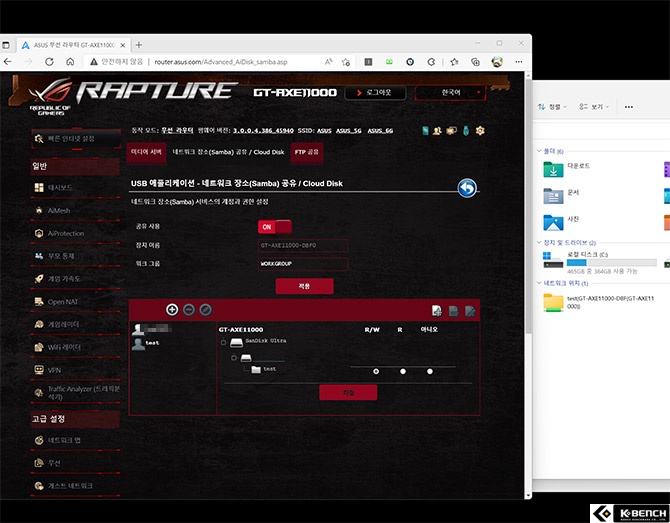Image resolution: width=670 pixels, height=523 pixels.
Task: Select No permission for test folder
Action: tap(430, 371)
